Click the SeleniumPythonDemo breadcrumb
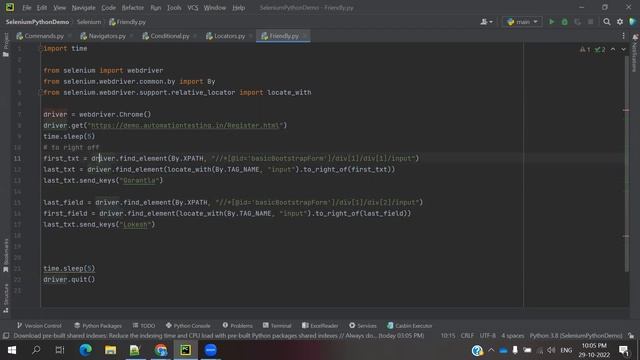 click(37, 22)
